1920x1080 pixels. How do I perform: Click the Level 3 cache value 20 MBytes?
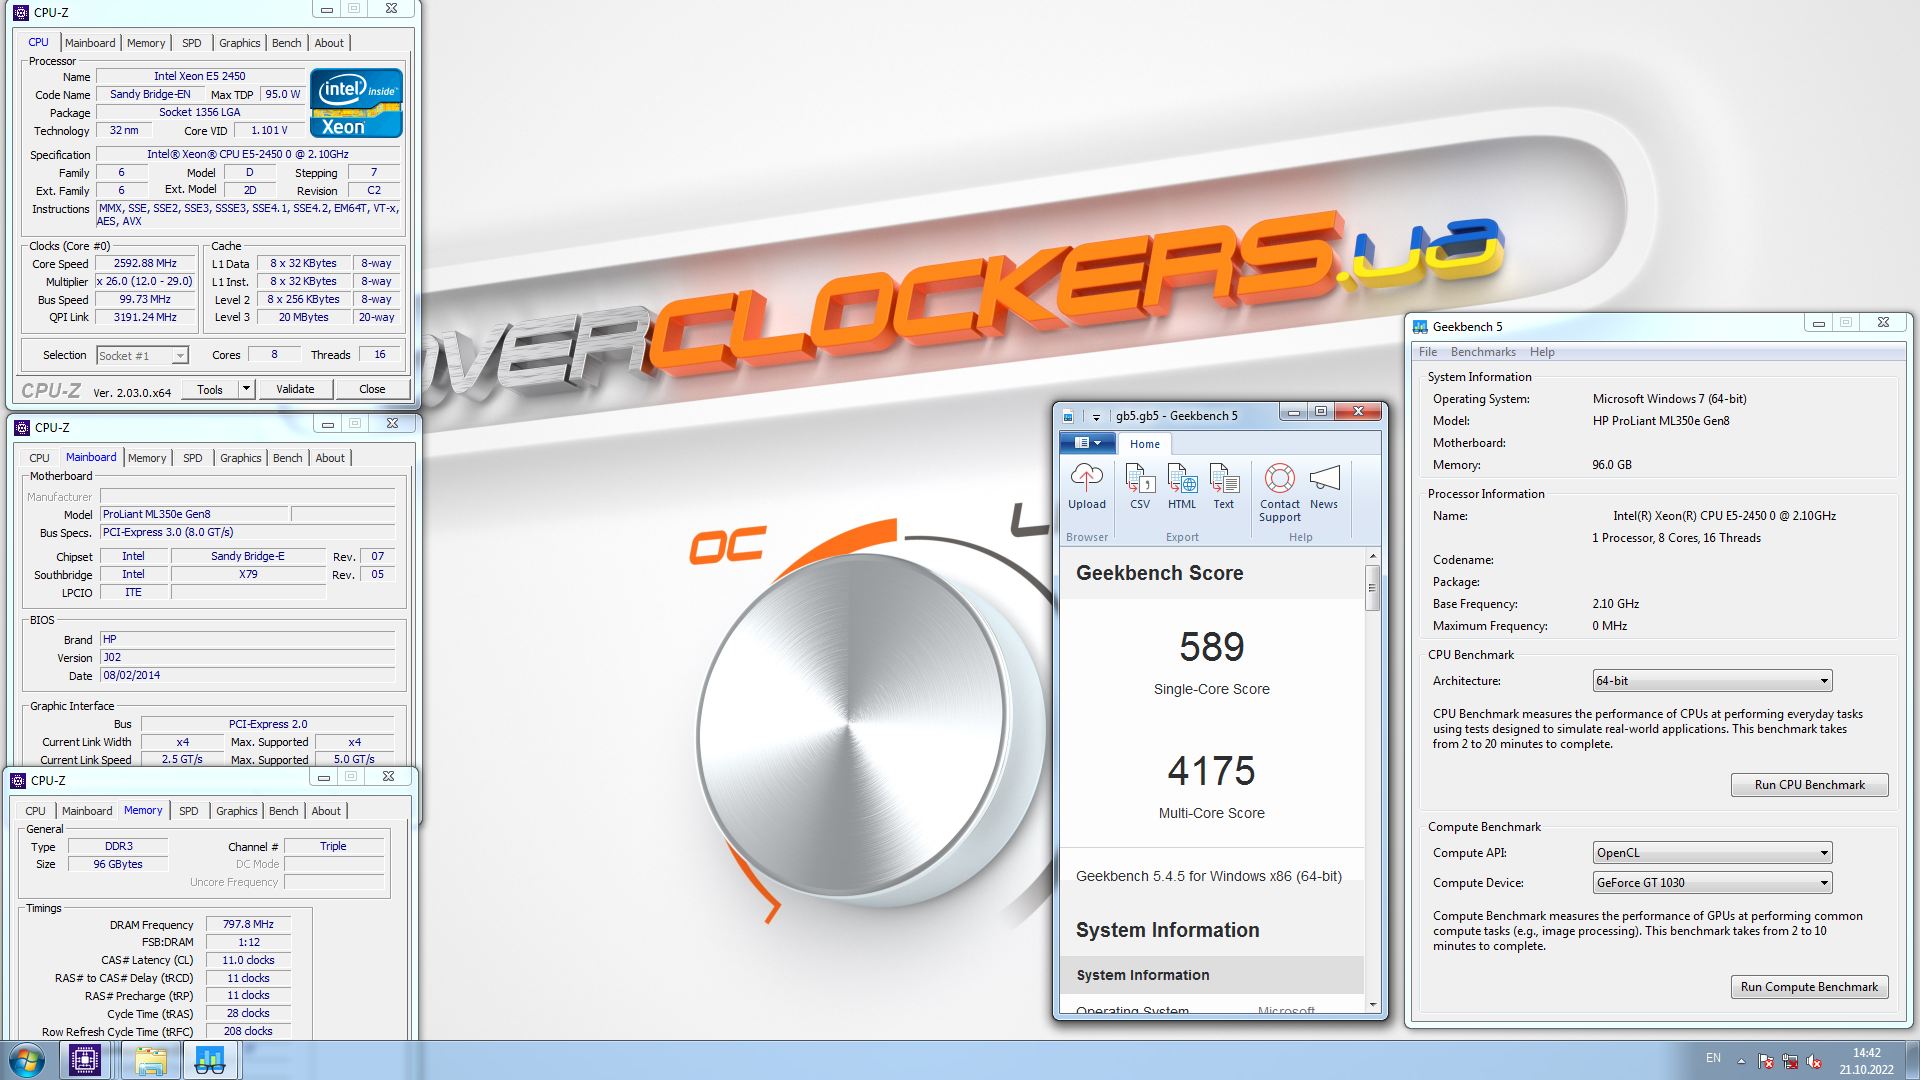click(304, 318)
